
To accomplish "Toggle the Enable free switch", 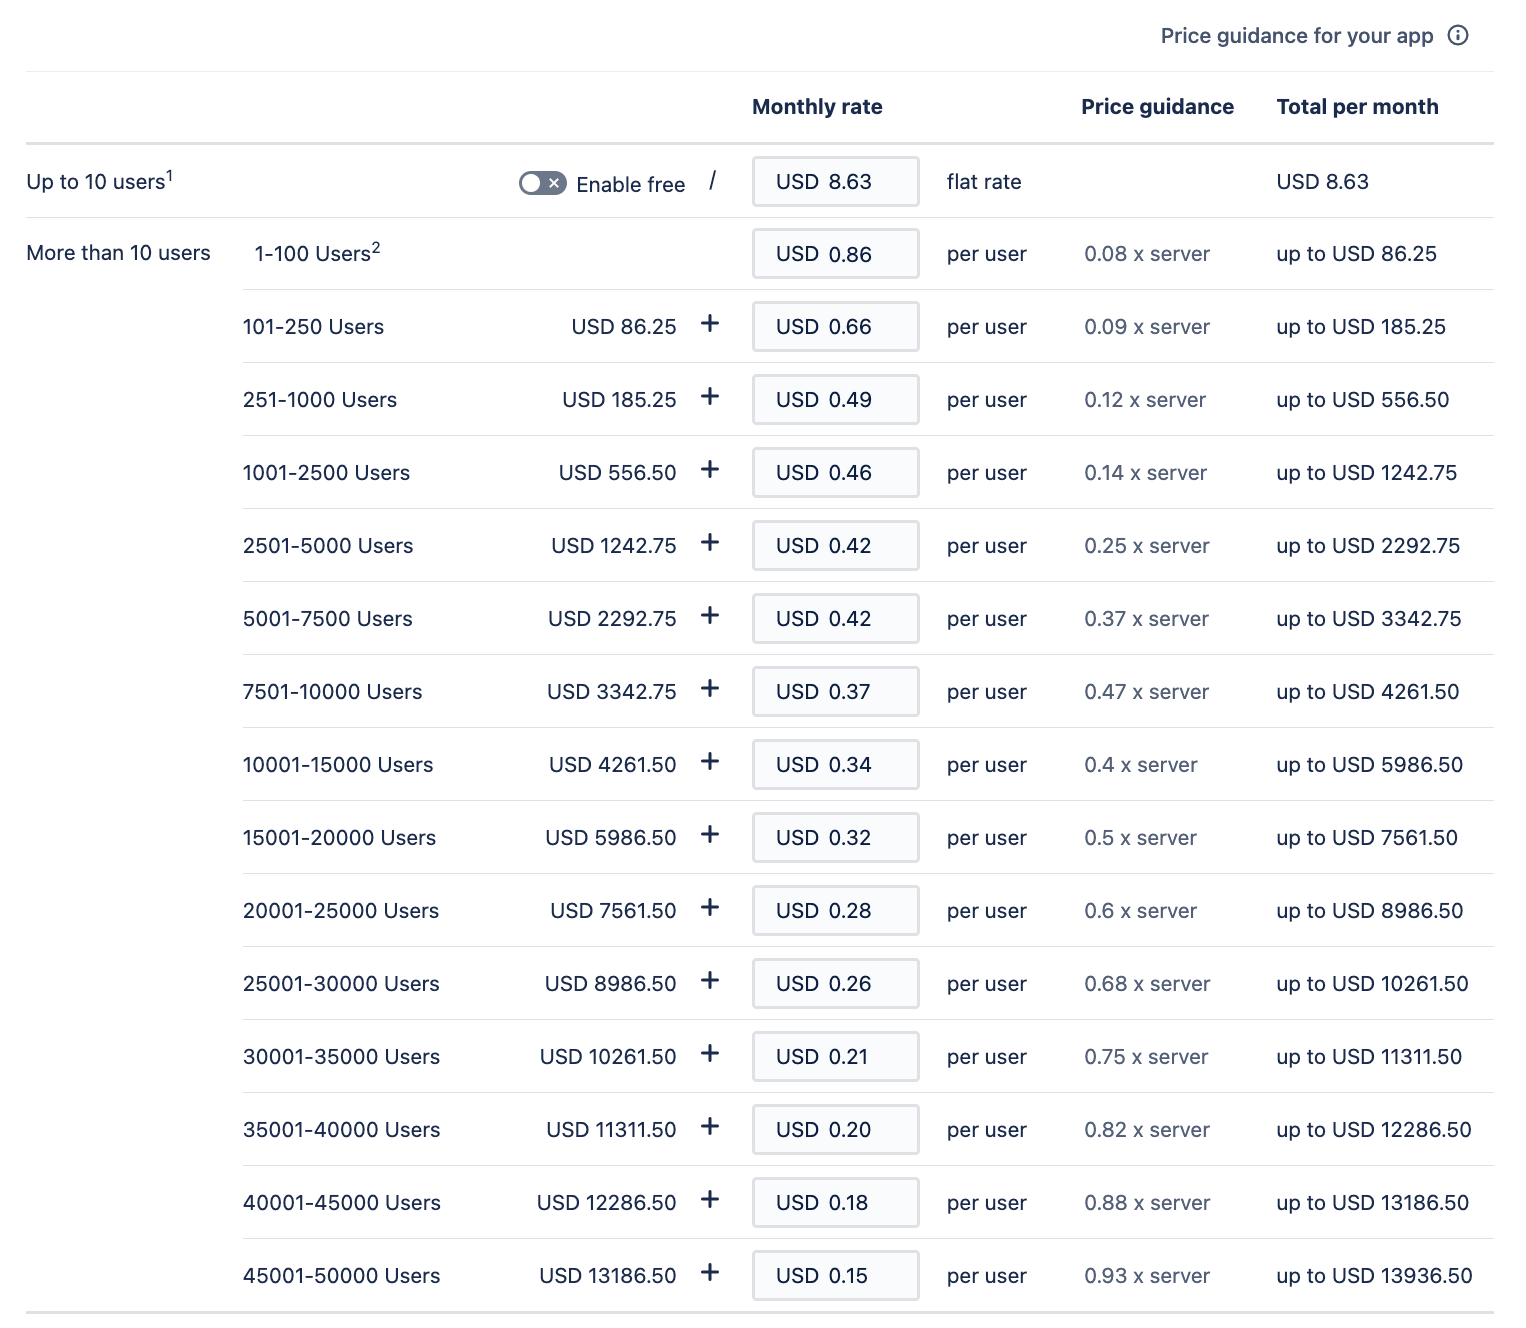I will pos(541,183).
